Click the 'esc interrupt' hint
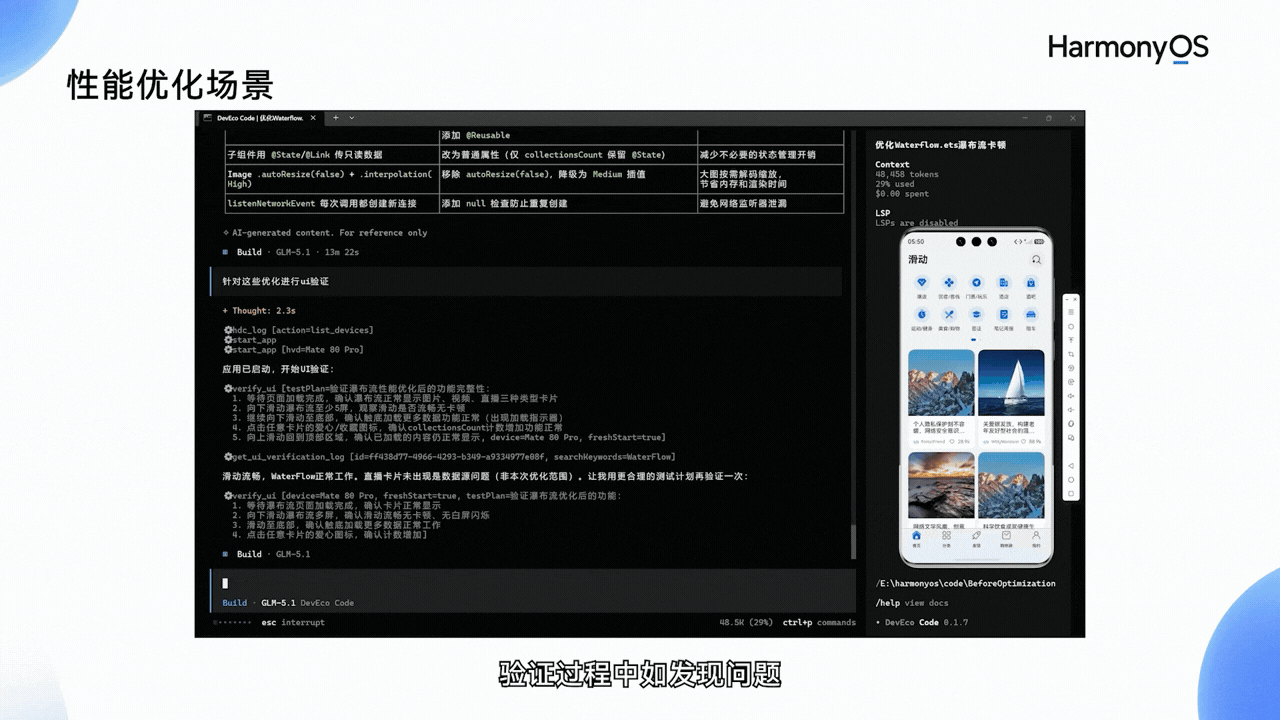 [293, 622]
